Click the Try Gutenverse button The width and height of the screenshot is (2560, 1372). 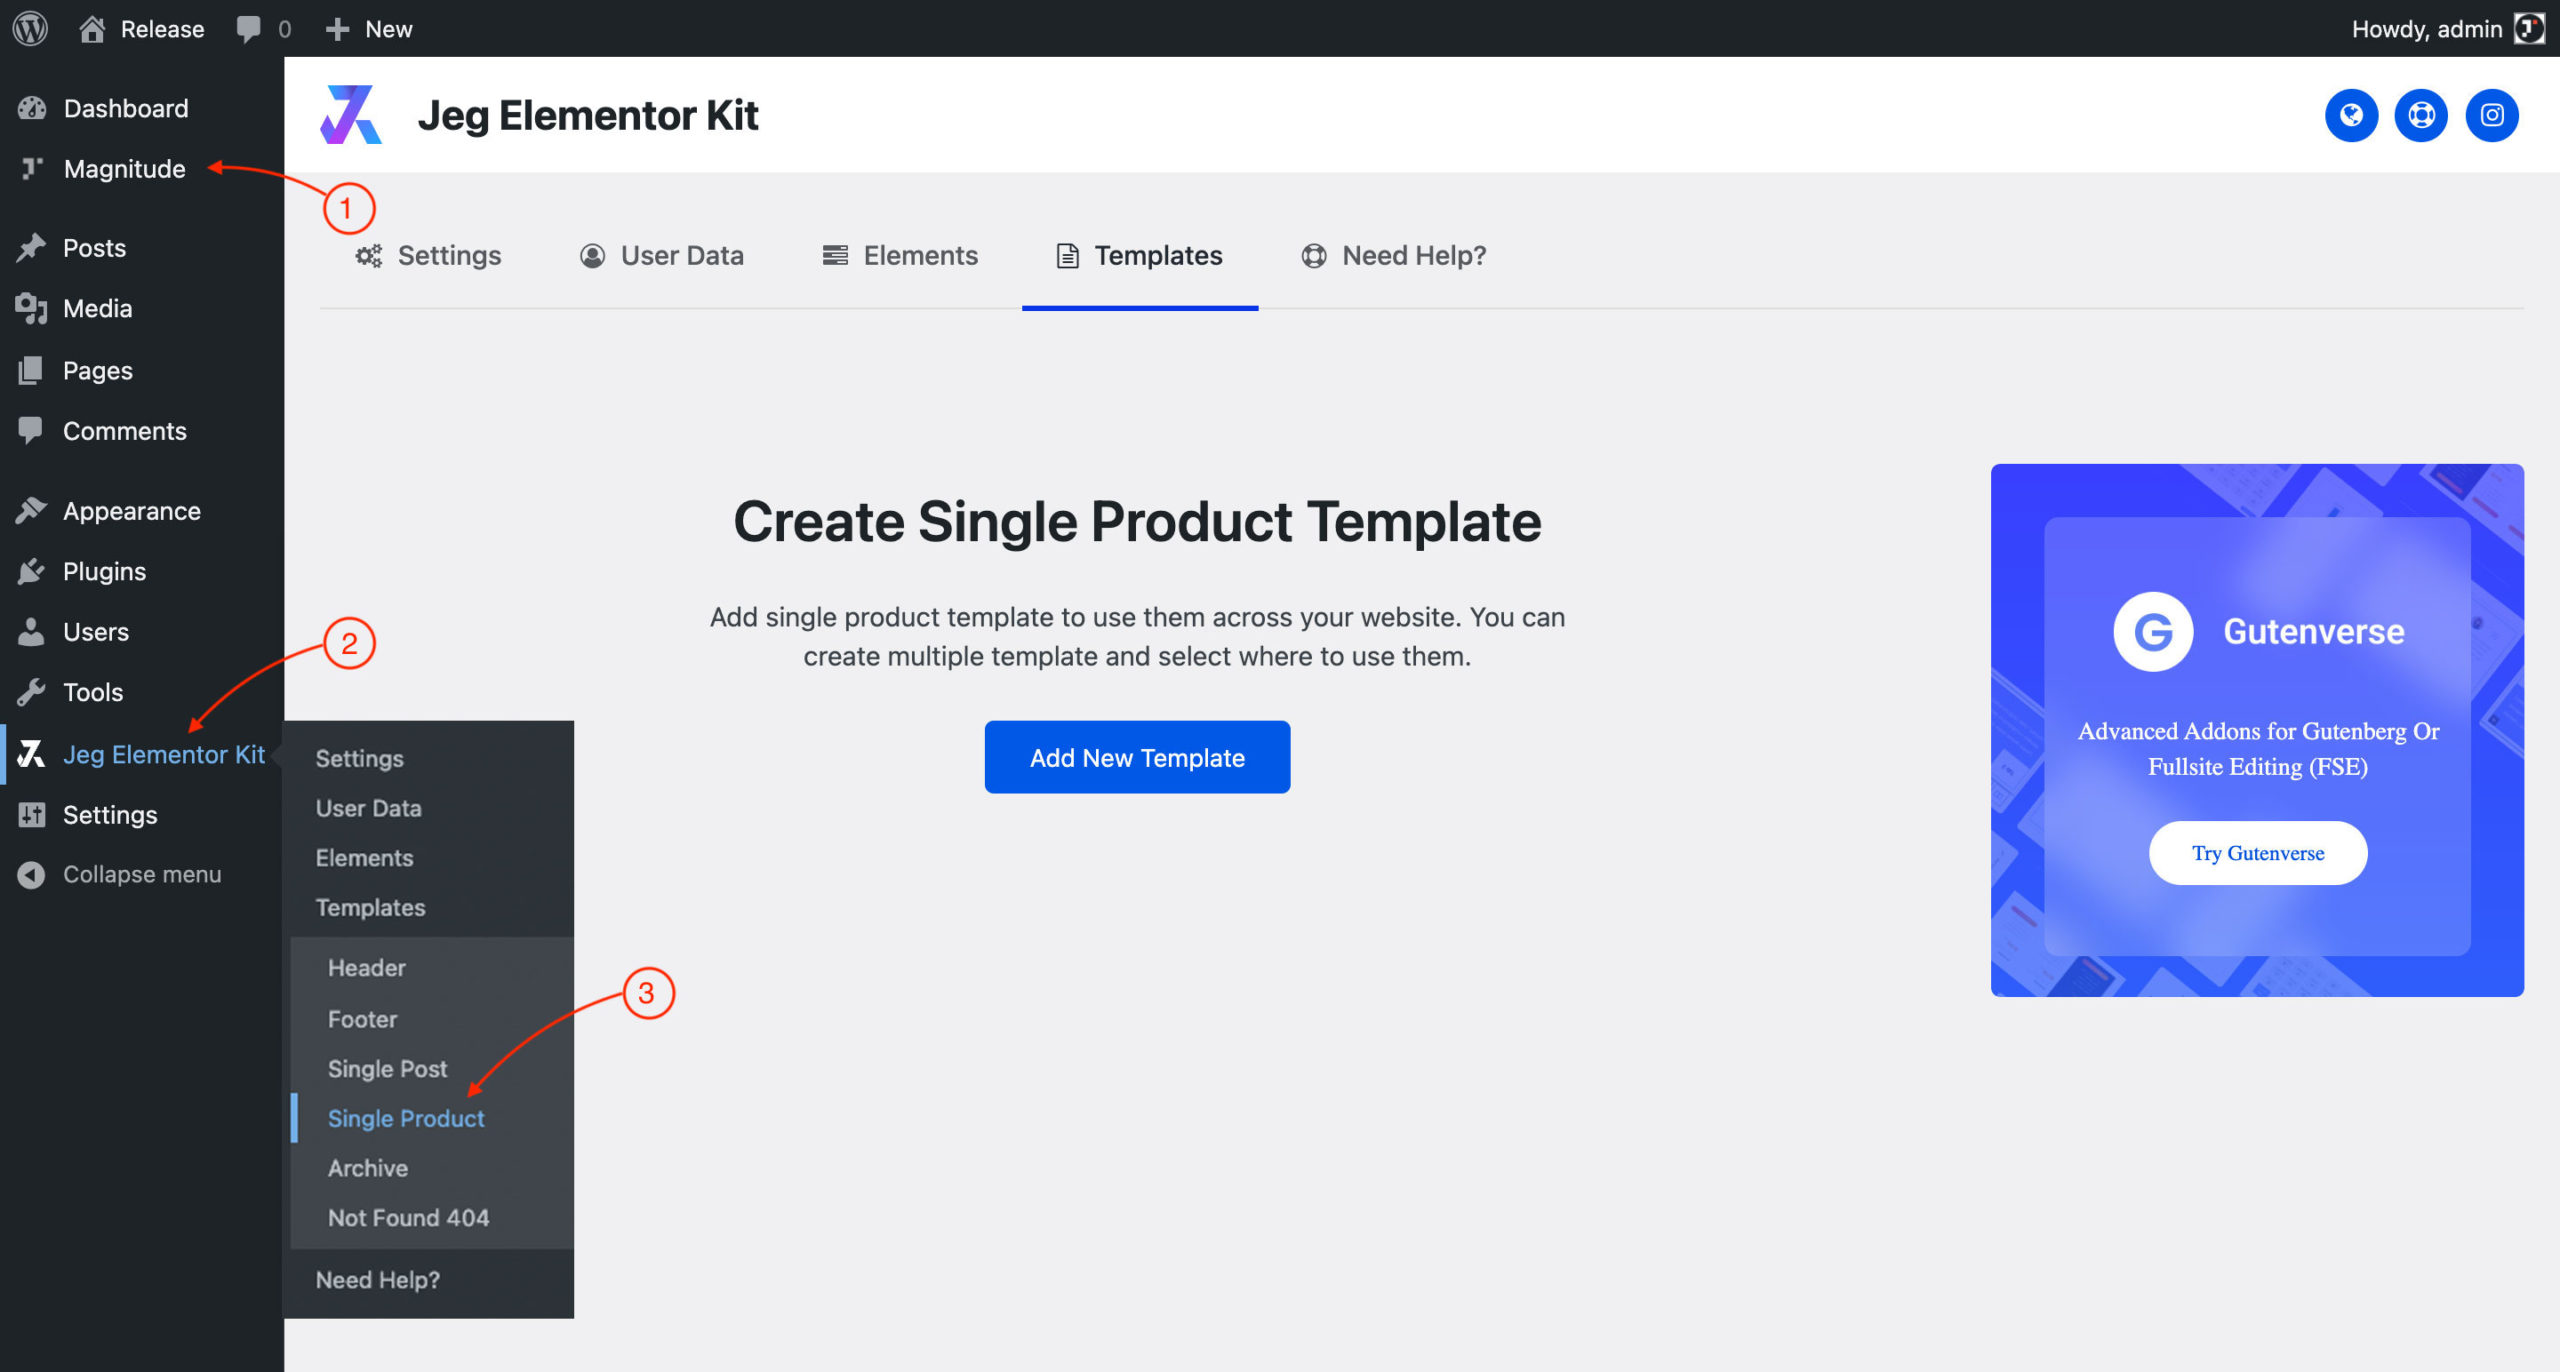(2257, 853)
